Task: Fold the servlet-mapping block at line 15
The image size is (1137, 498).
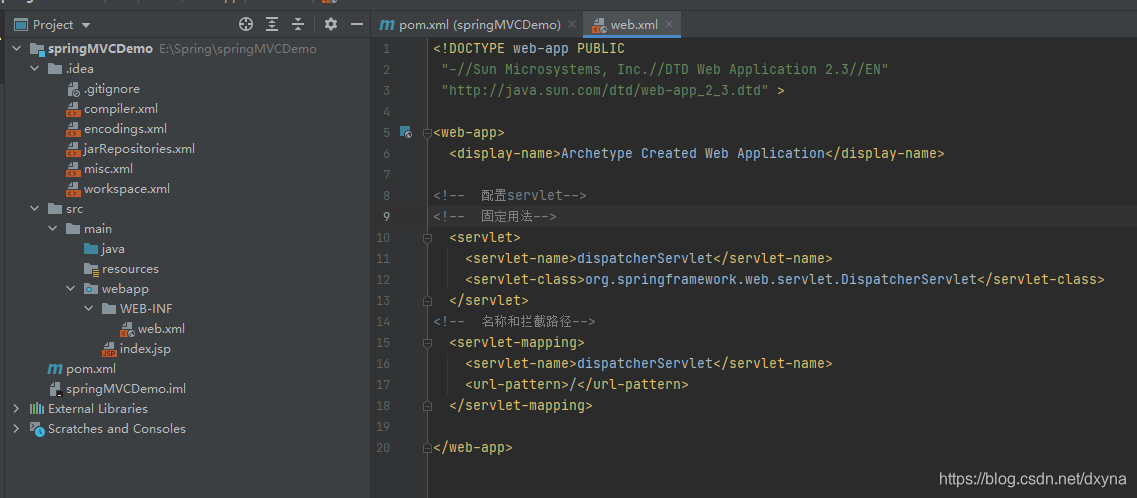Action: pos(428,342)
